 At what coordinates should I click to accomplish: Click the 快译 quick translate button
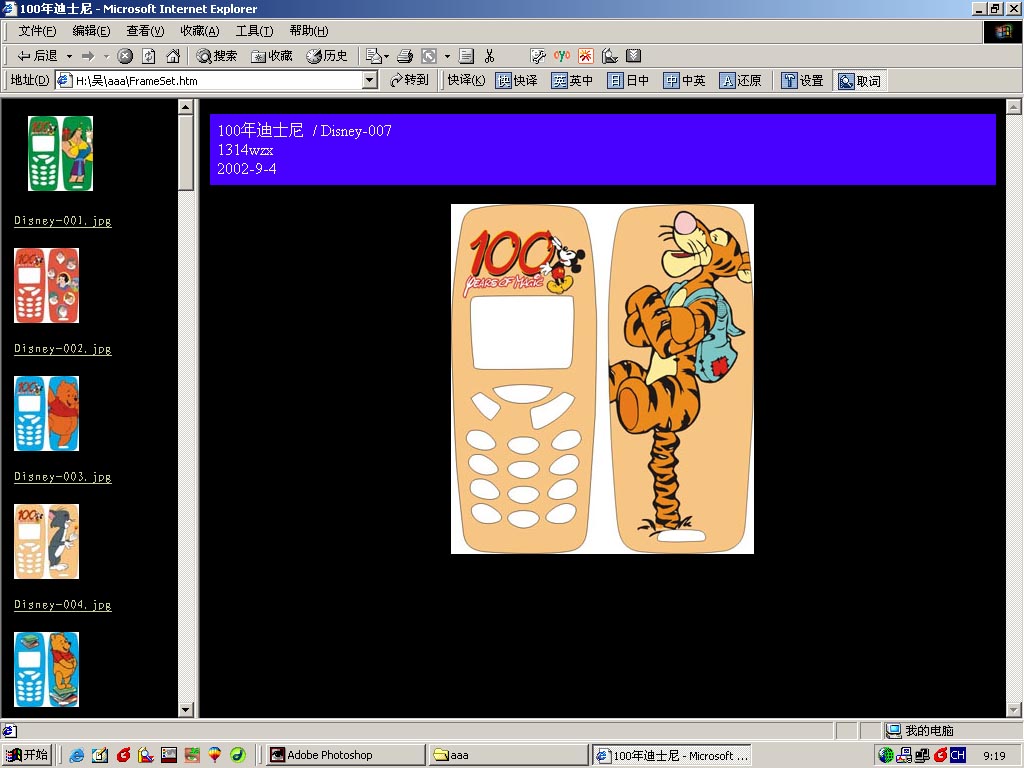[517, 81]
